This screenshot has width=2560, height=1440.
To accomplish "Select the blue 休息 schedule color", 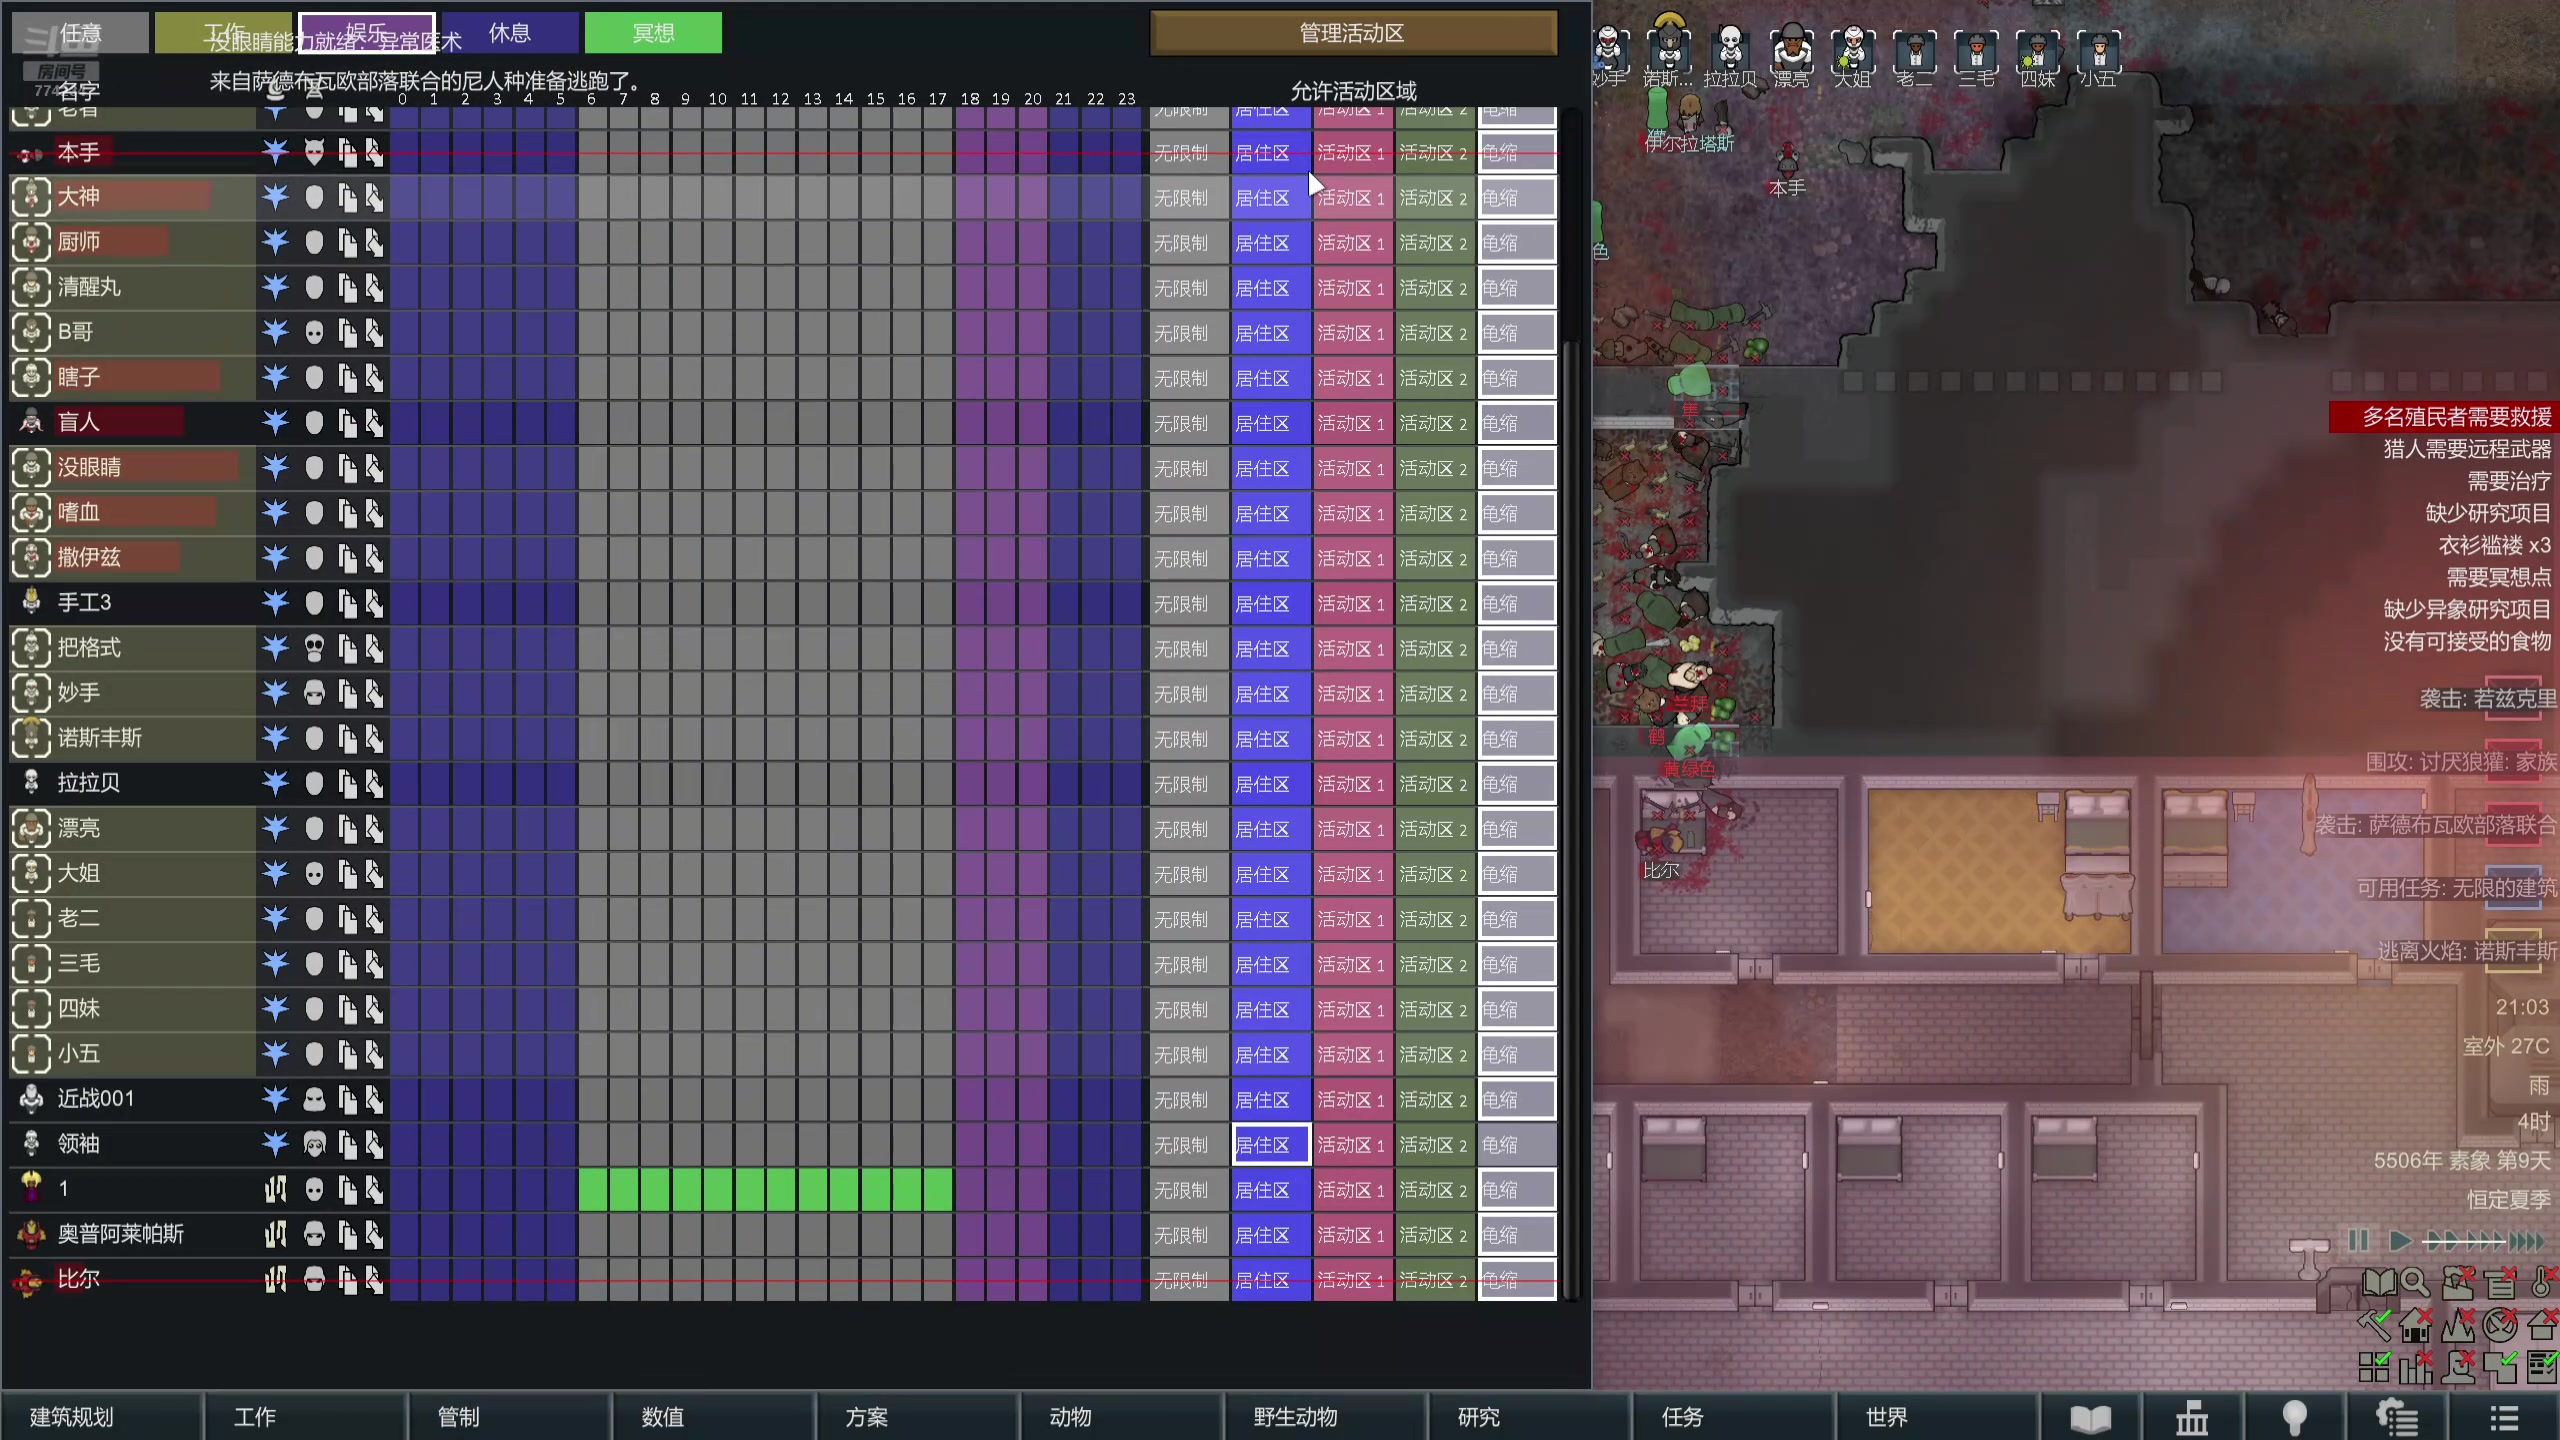I will point(510,33).
